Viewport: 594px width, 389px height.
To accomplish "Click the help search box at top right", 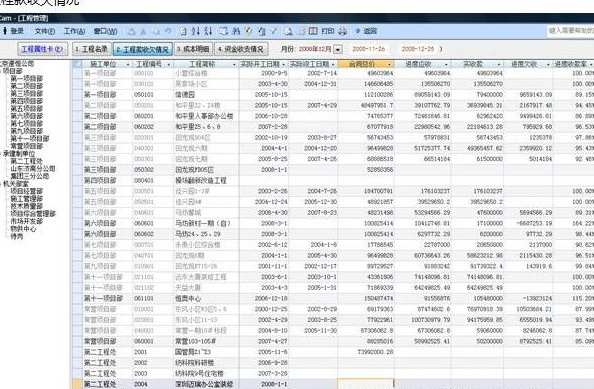I will 571,30.
